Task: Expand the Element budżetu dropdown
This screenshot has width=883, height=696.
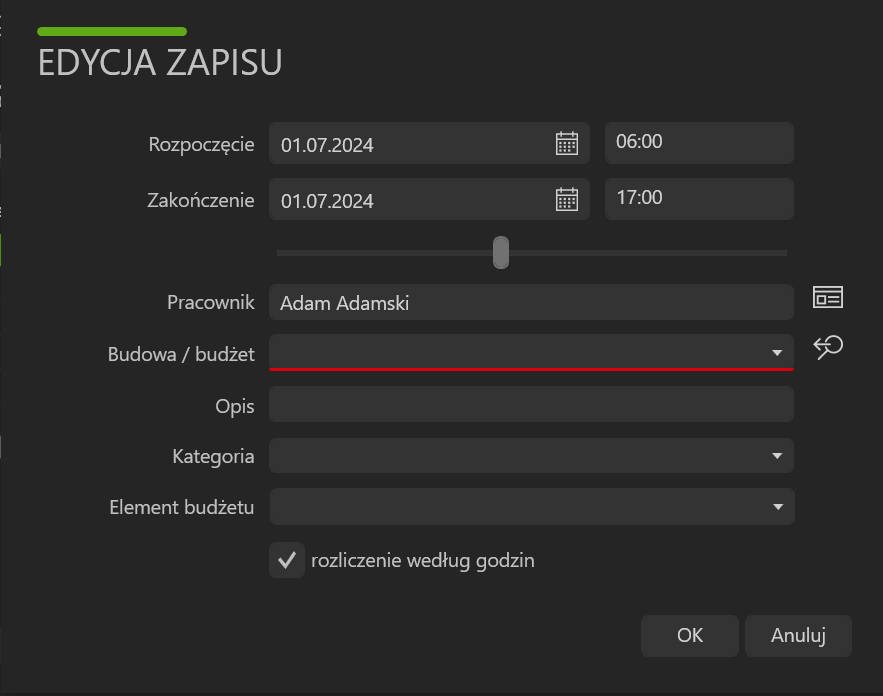Action: pyautogui.click(x=532, y=507)
